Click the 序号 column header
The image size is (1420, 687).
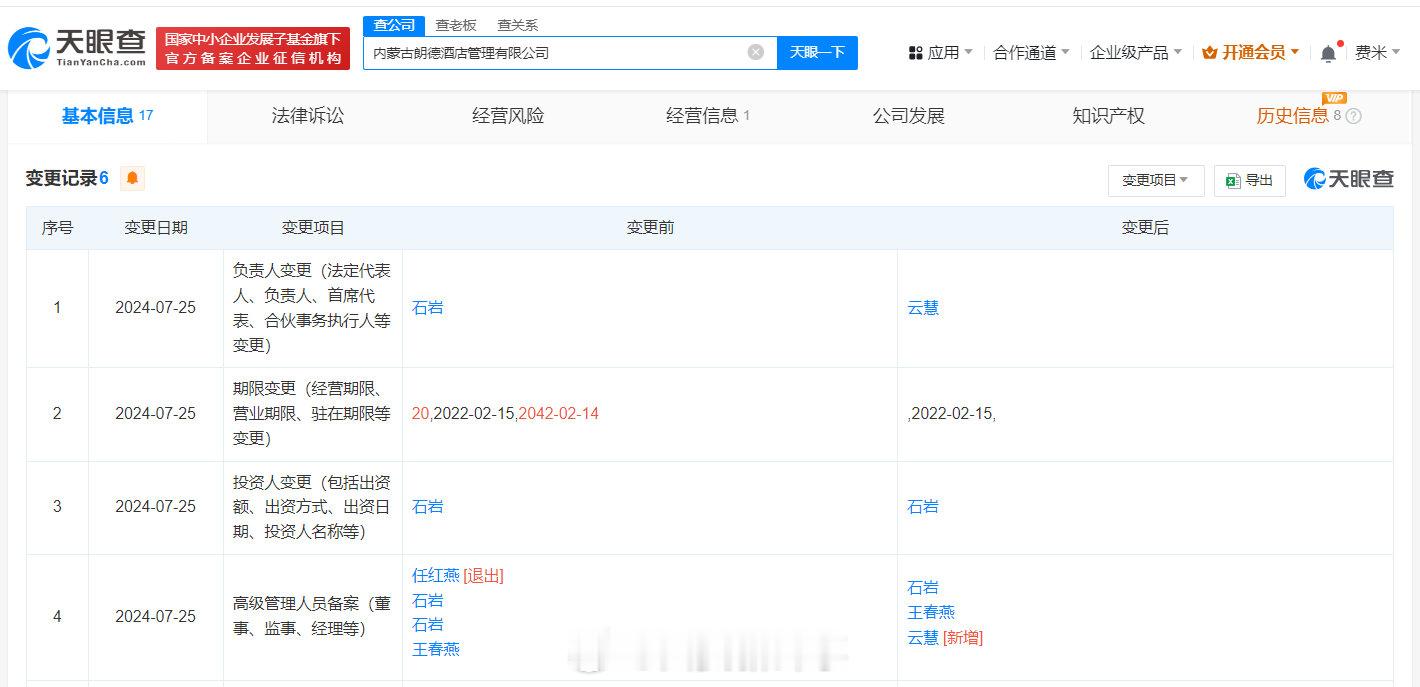[57, 228]
